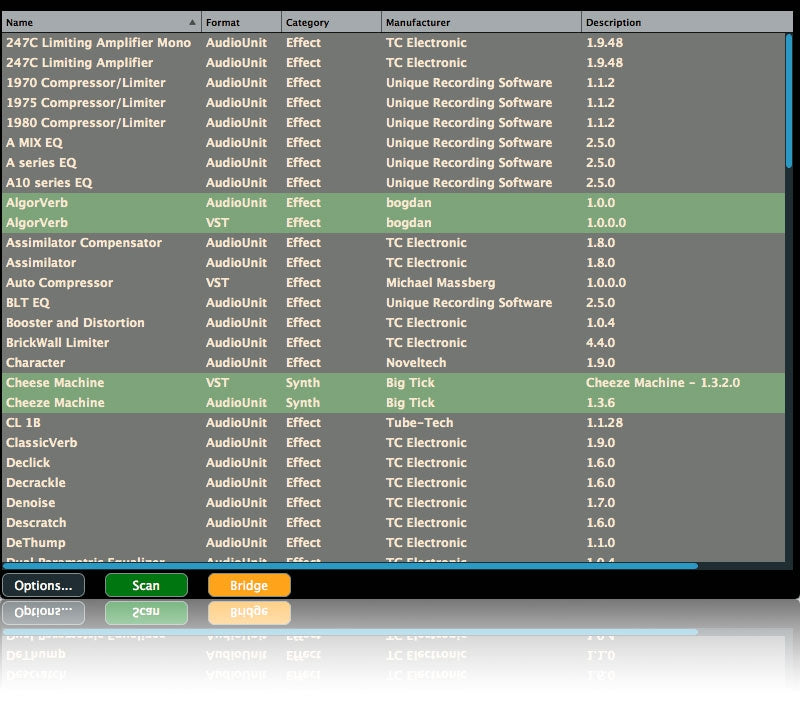800x710 pixels.
Task: Select the Declick plugin
Action: point(393,463)
